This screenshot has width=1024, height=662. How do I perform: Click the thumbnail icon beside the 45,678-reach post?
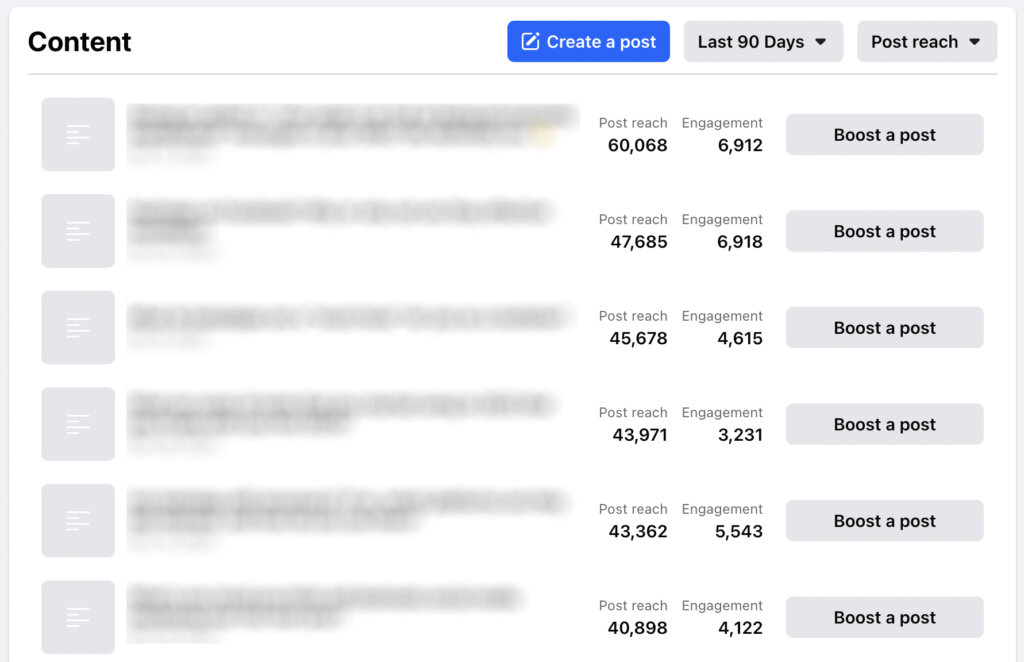(x=77, y=327)
